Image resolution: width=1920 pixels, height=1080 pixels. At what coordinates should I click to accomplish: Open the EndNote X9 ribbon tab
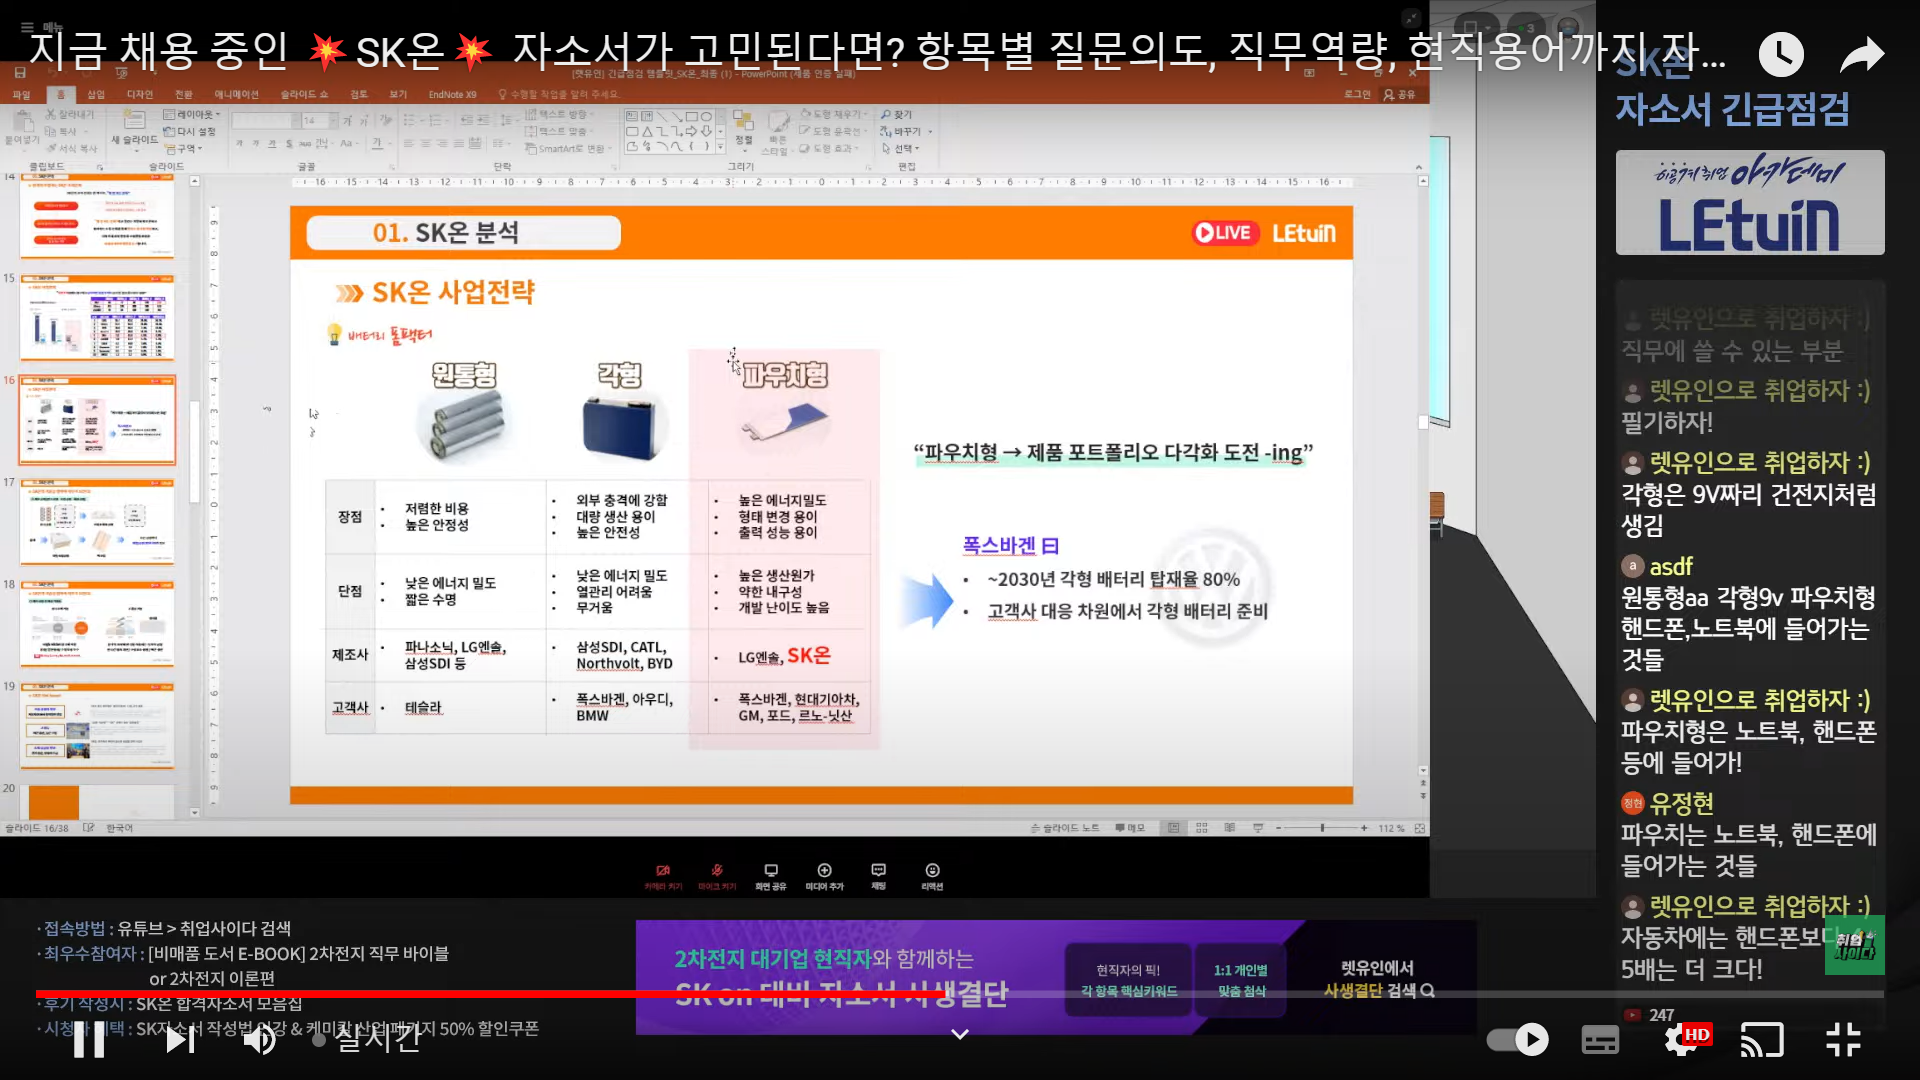click(x=452, y=95)
